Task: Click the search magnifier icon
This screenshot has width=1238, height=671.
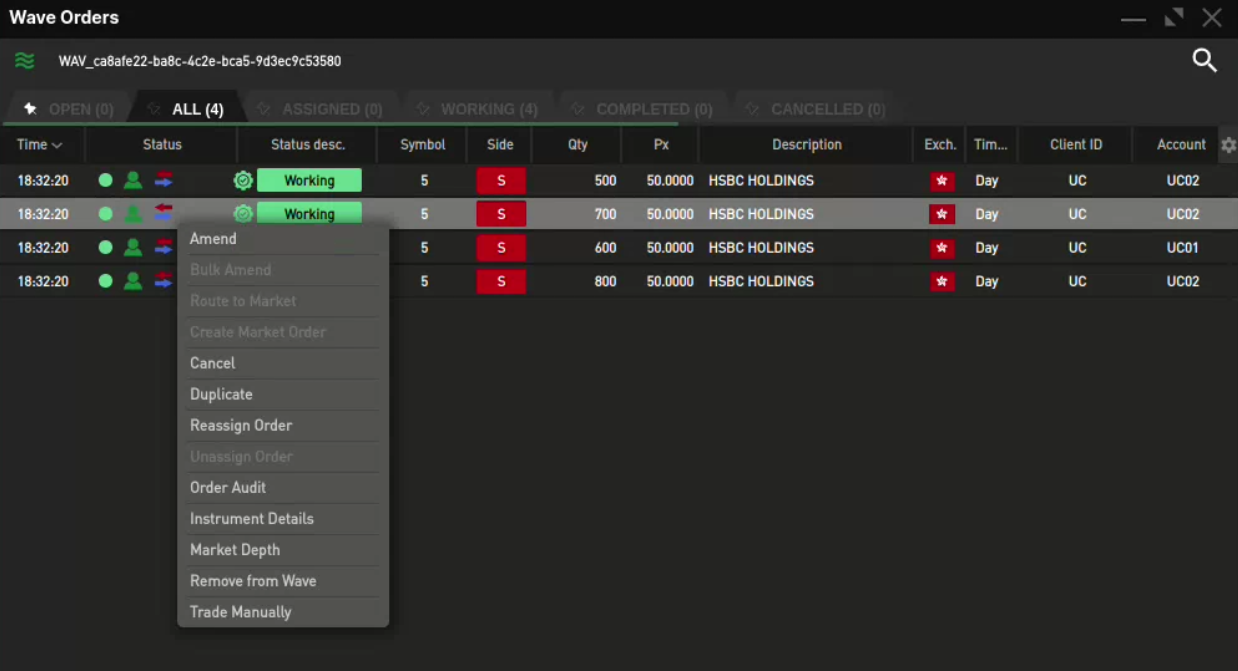Action: 1204,61
